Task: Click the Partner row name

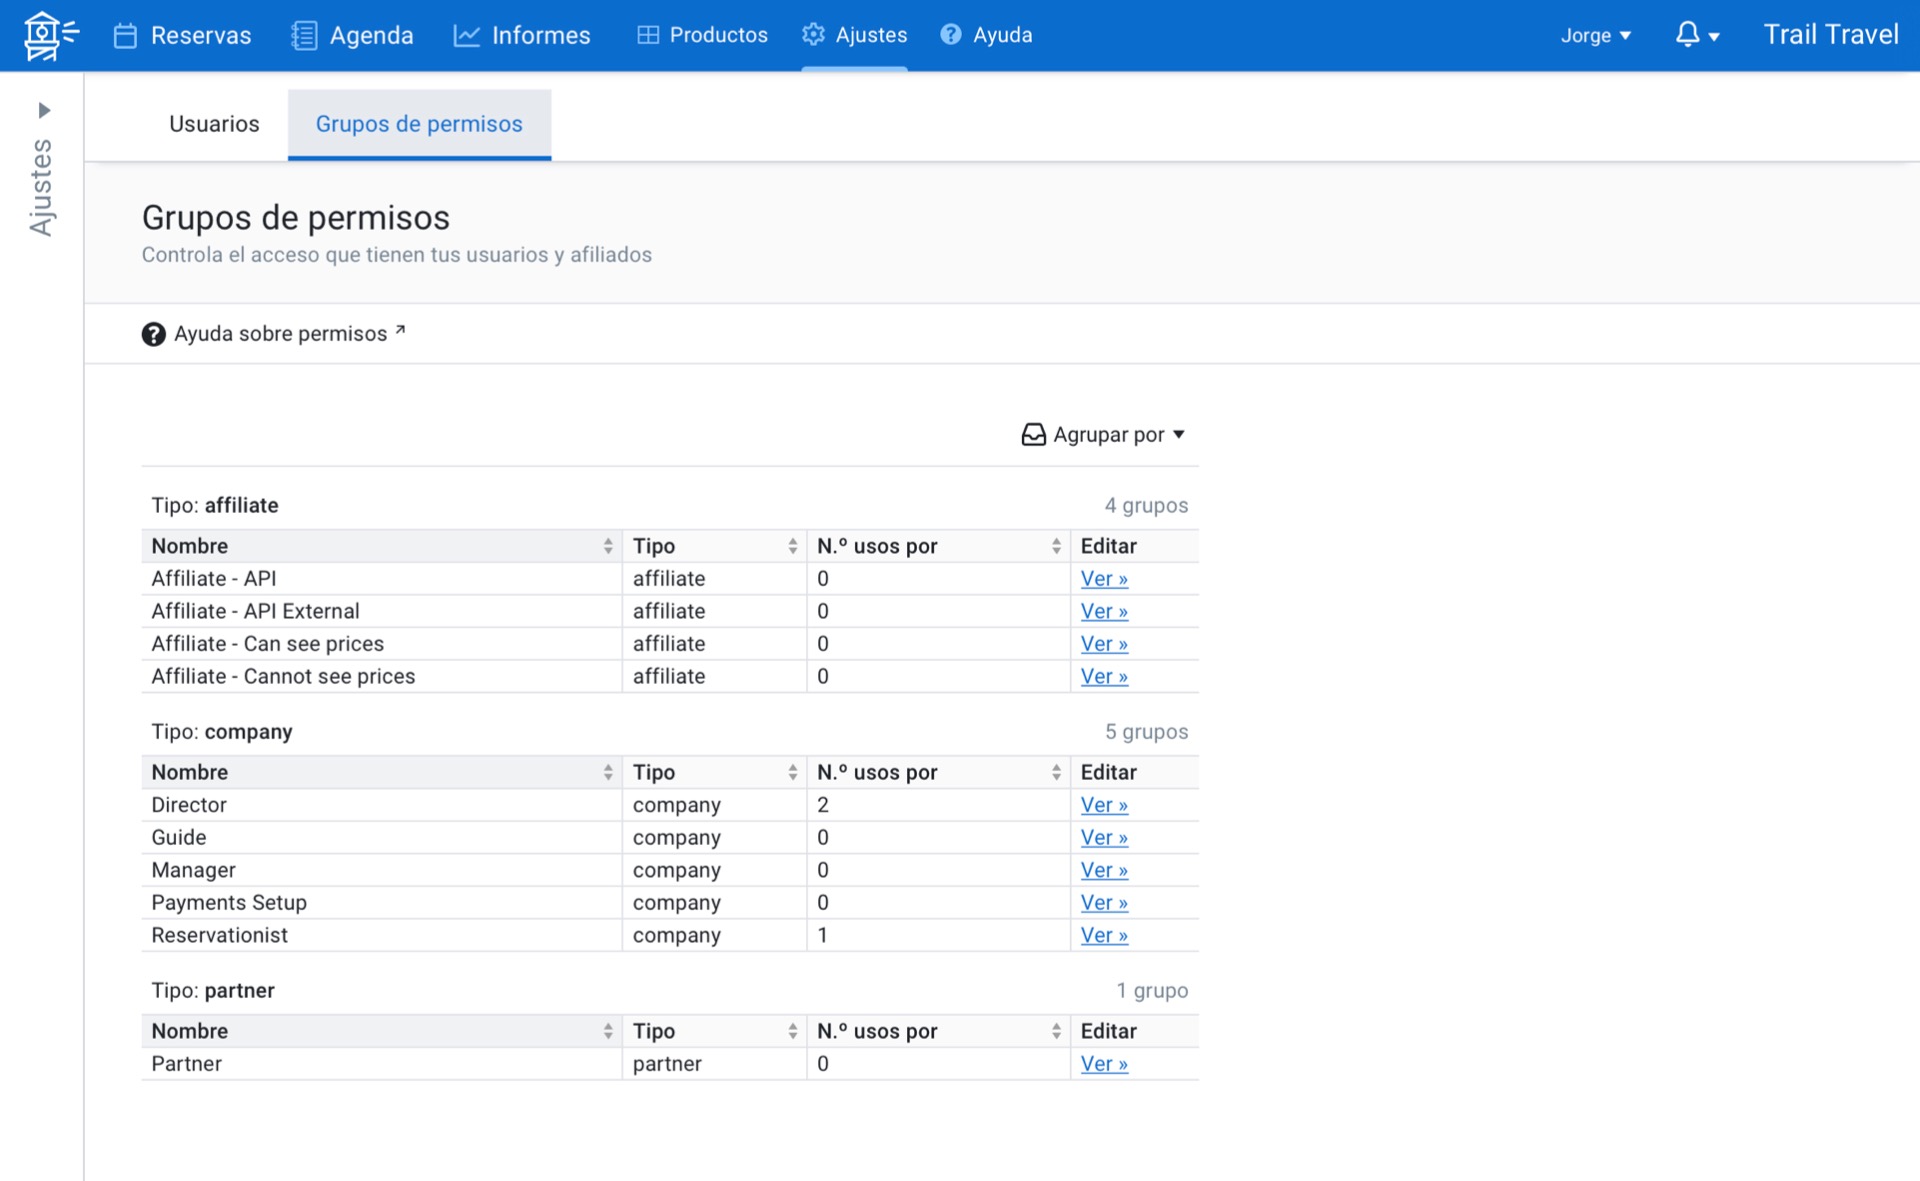Action: 186,1064
